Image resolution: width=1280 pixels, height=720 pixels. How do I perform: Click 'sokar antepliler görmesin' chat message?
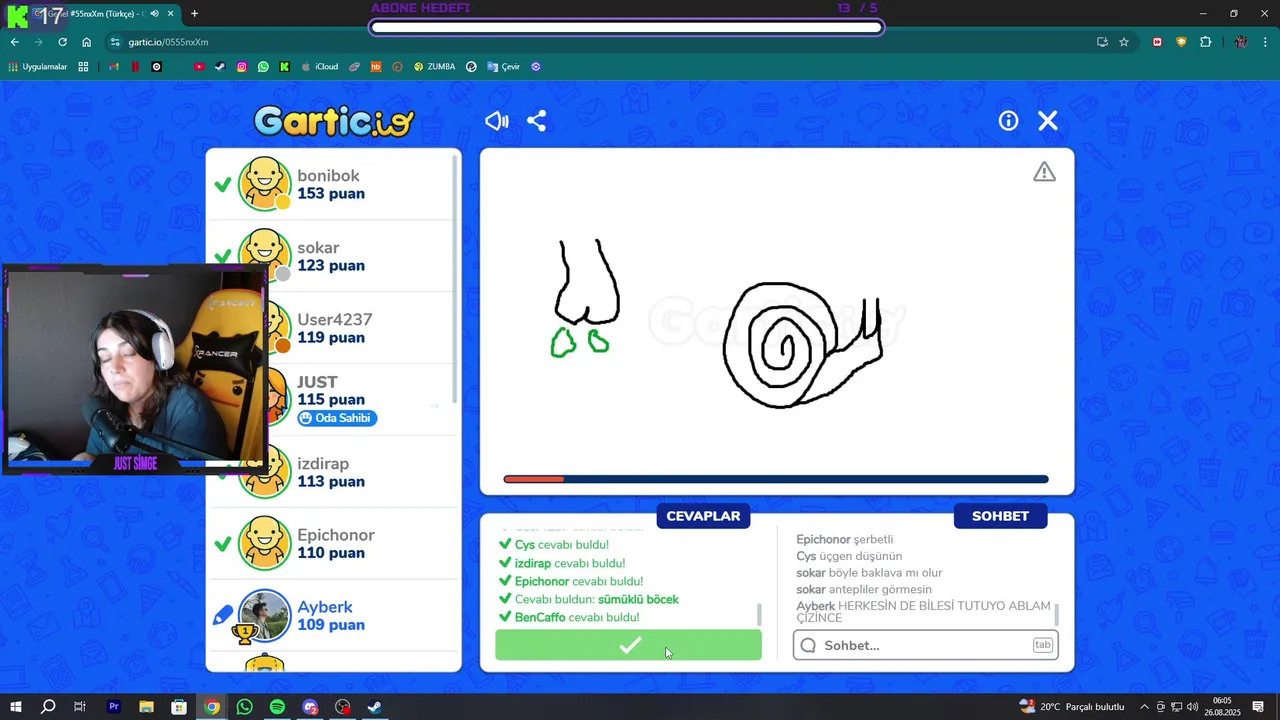(x=864, y=589)
